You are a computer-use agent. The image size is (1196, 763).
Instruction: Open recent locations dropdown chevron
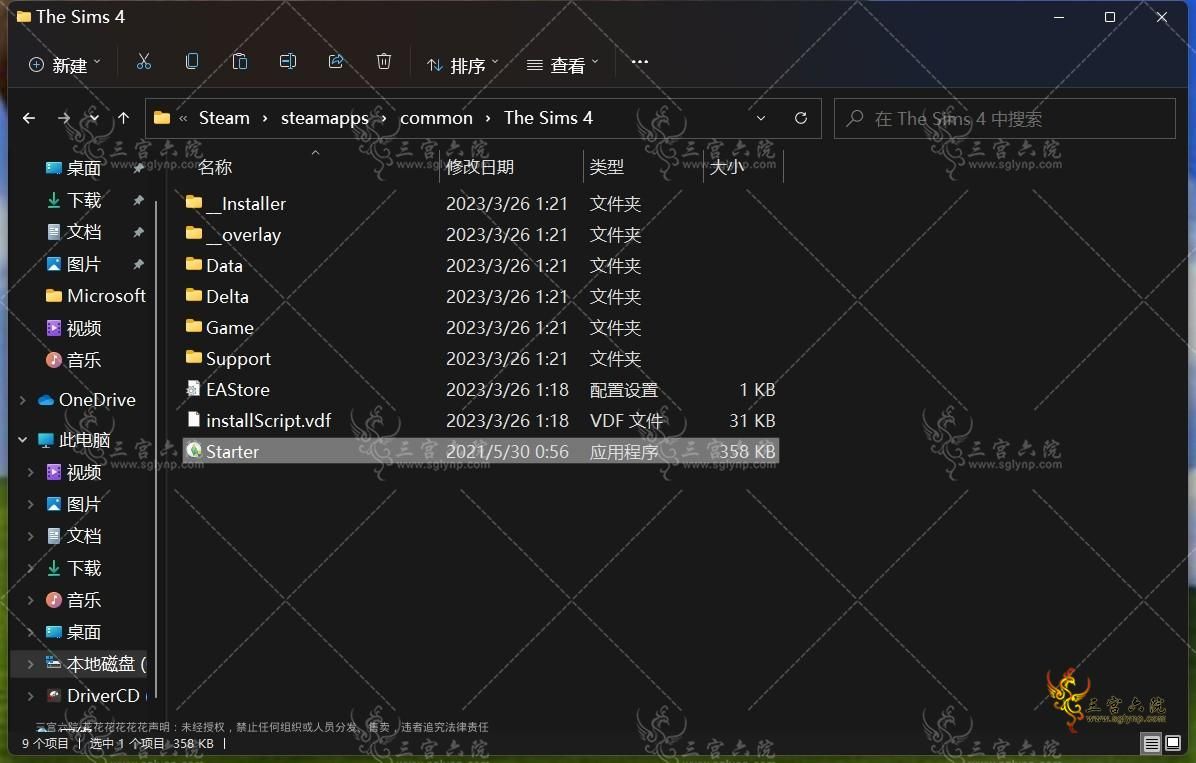click(x=94, y=118)
